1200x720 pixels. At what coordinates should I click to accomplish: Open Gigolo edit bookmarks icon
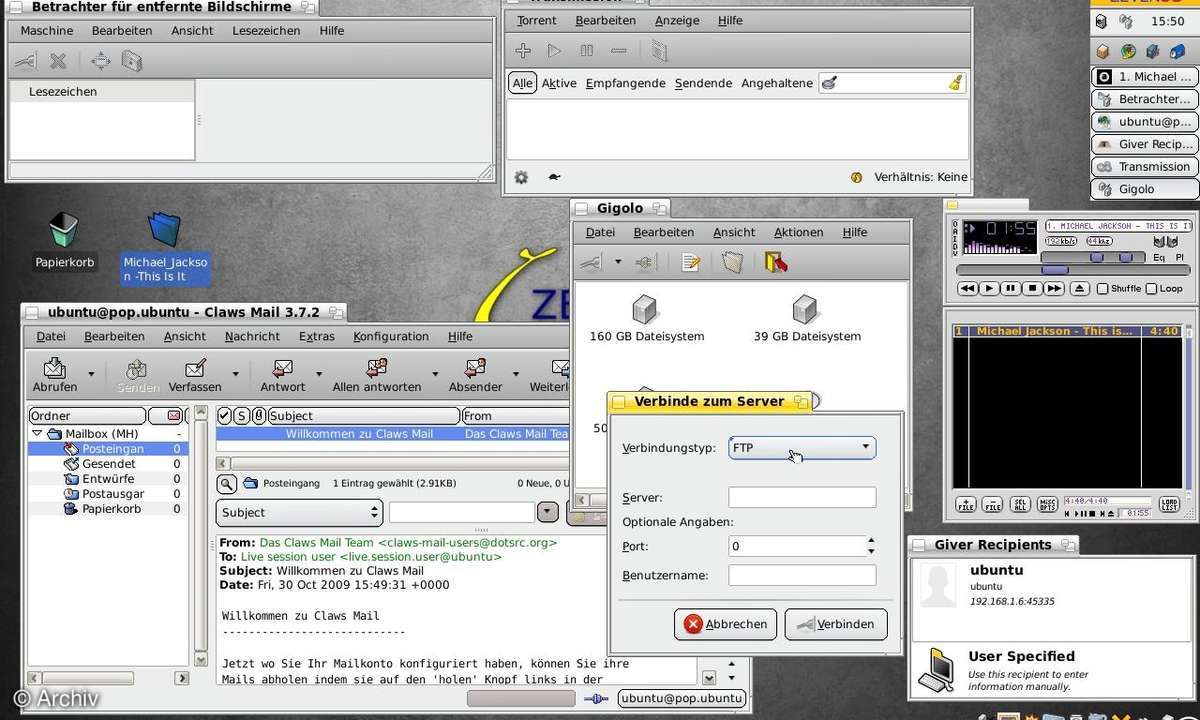coord(690,262)
